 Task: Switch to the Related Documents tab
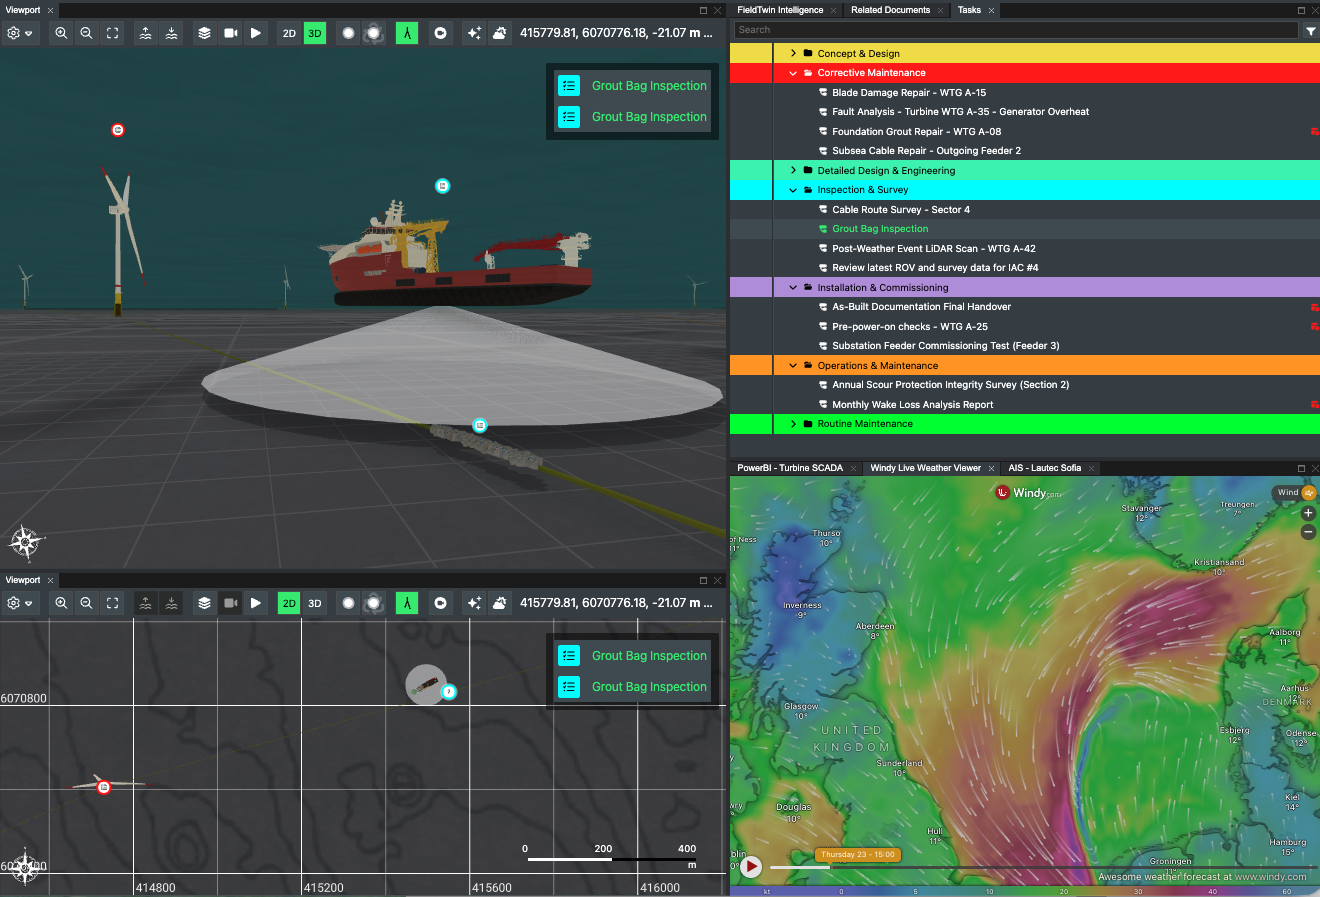(x=890, y=10)
